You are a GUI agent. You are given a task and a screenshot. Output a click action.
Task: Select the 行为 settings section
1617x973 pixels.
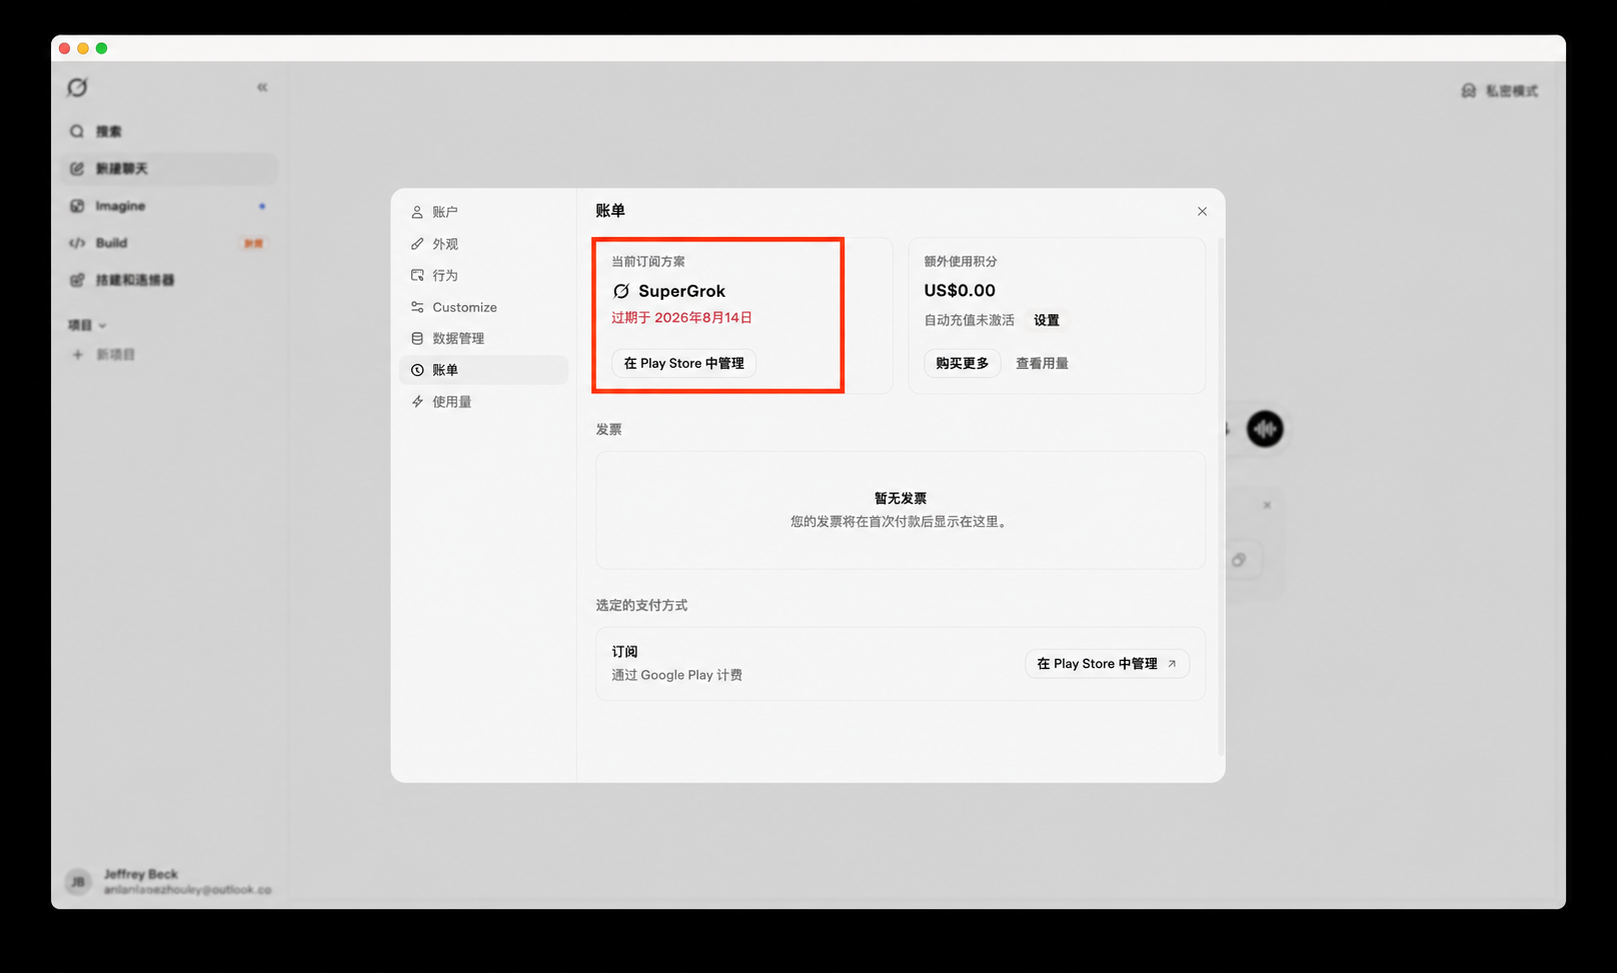[x=483, y=275]
